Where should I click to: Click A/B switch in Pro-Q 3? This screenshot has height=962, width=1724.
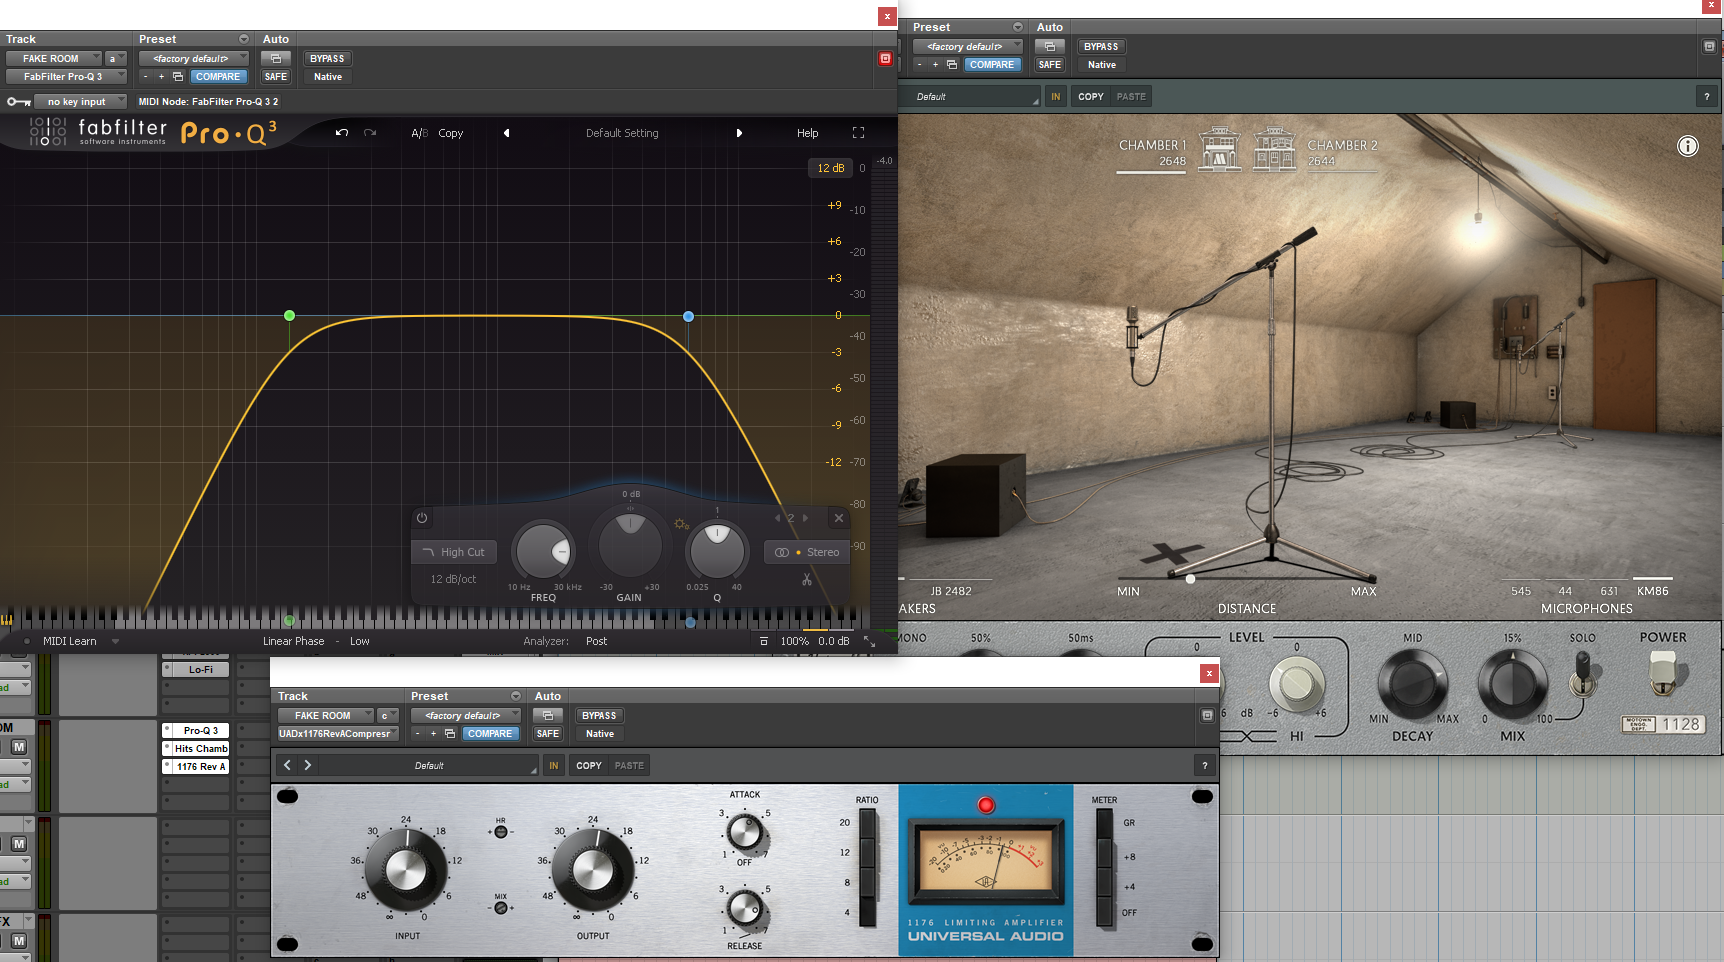[420, 133]
